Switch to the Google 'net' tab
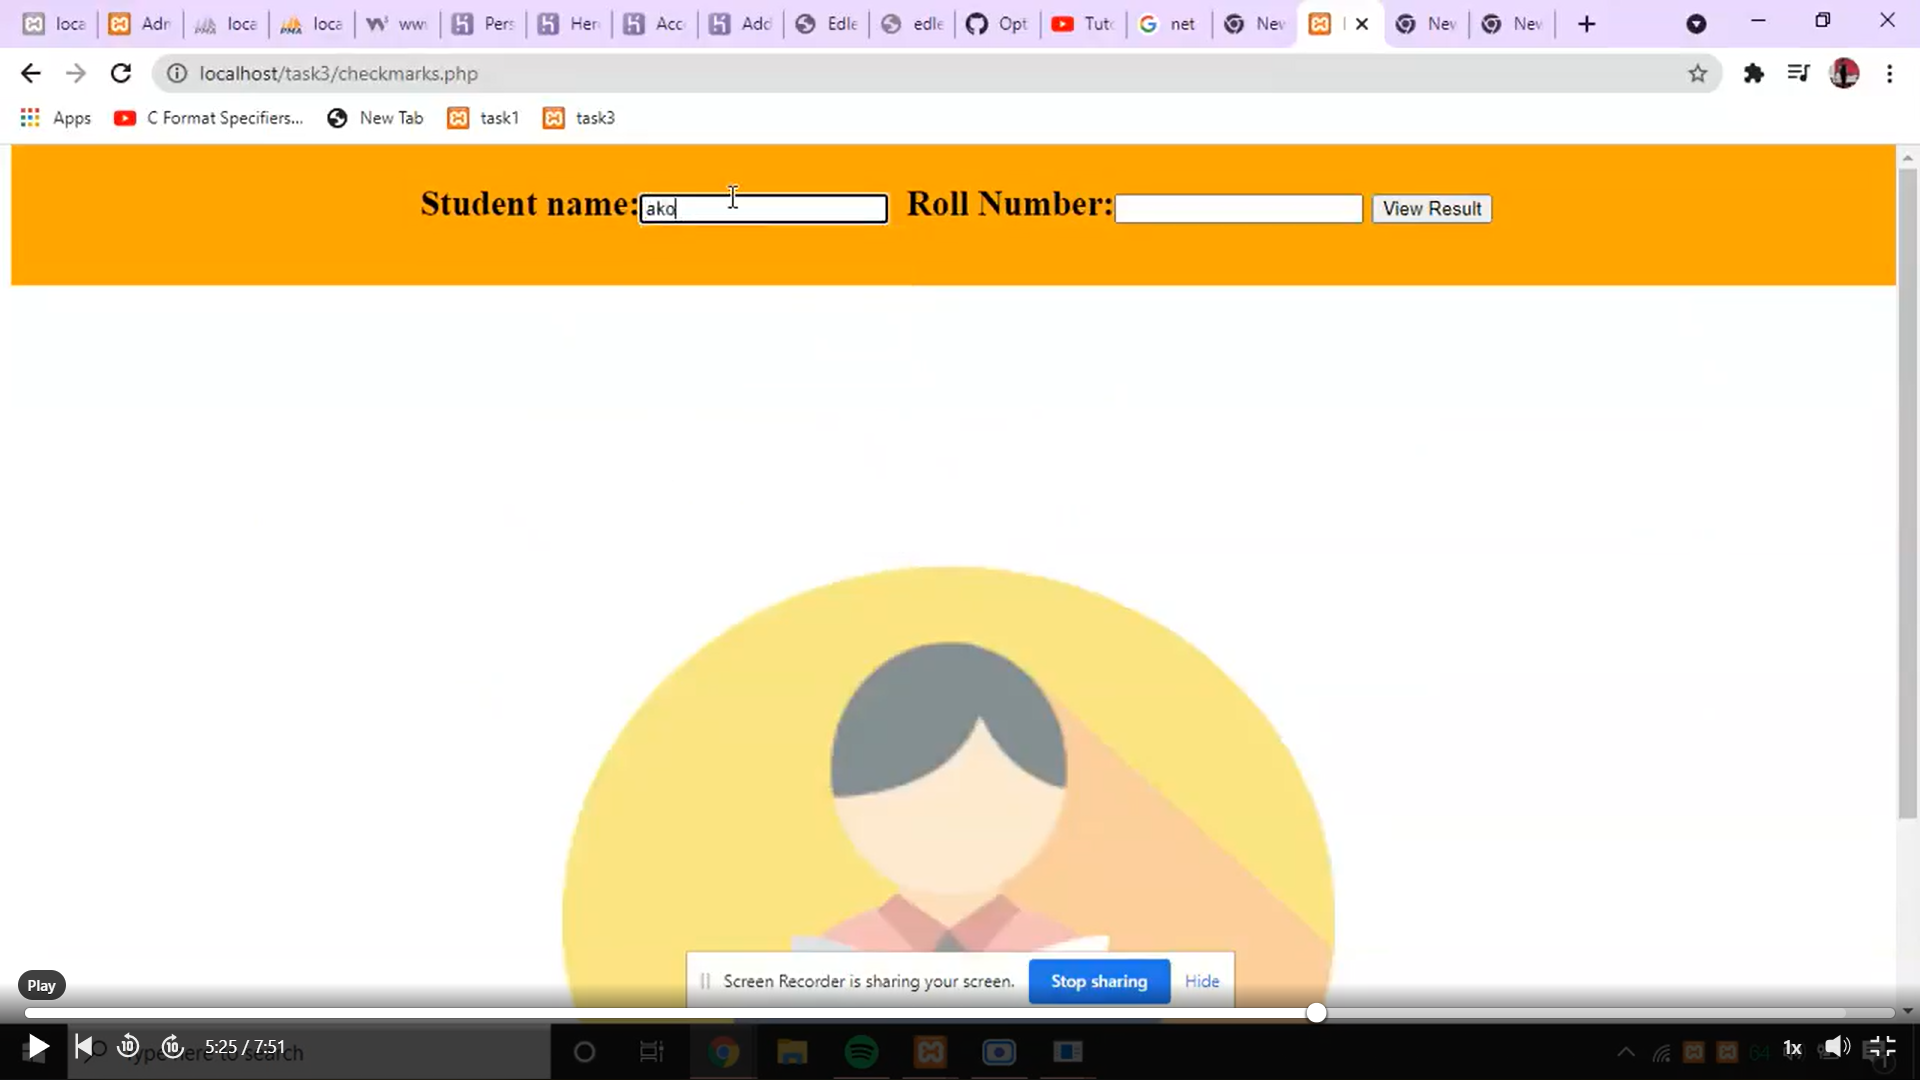 1171,24
